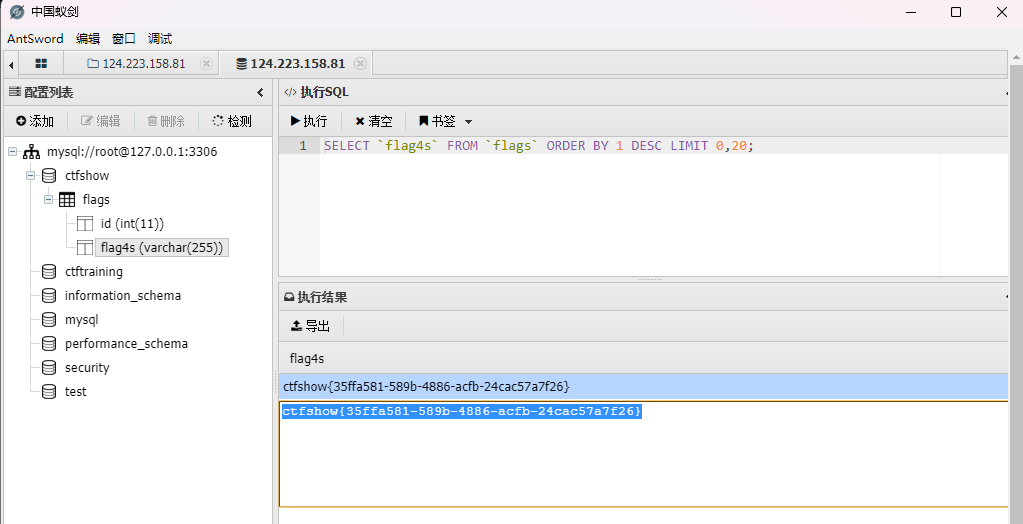The image size is (1023, 524).
Task: Open the 编辑 menu
Action: click(x=88, y=38)
